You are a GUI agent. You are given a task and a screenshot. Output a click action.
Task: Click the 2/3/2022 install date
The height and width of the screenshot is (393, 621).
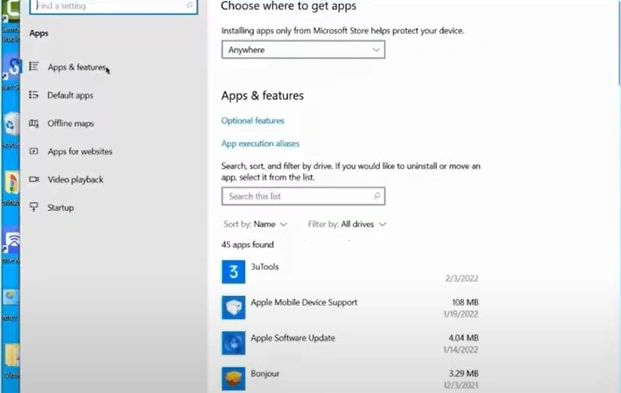point(462,279)
